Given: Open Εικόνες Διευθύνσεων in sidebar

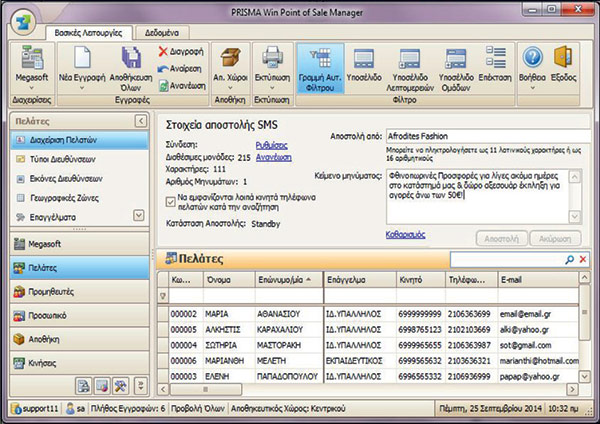Looking at the screenshot, I should (80, 179).
